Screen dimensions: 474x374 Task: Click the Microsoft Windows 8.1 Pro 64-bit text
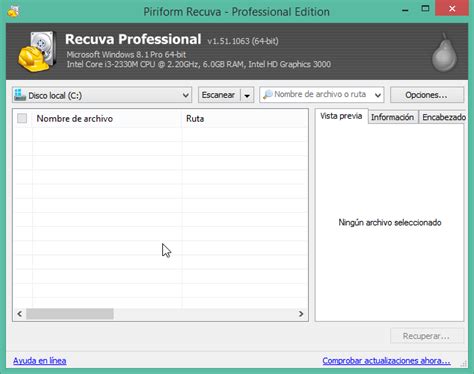coord(126,55)
